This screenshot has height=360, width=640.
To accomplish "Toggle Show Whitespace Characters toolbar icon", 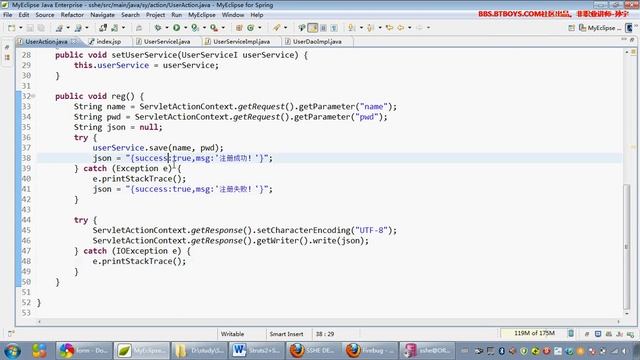I will pyautogui.click(x=334, y=28).
